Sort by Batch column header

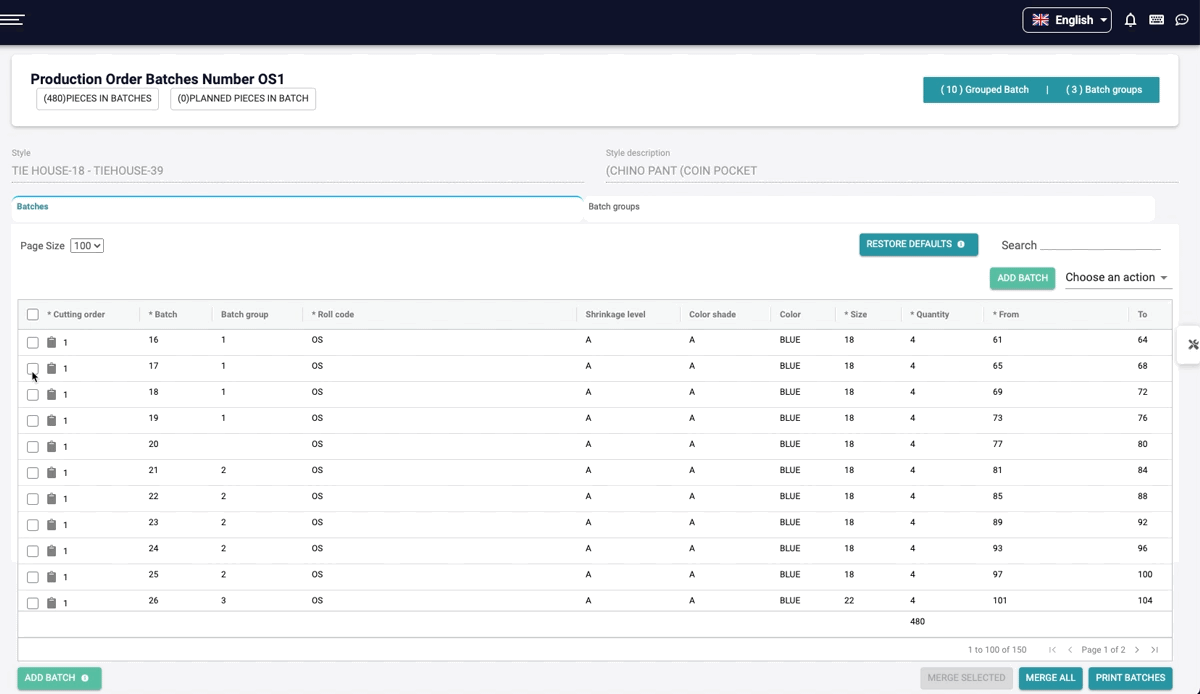coord(163,314)
